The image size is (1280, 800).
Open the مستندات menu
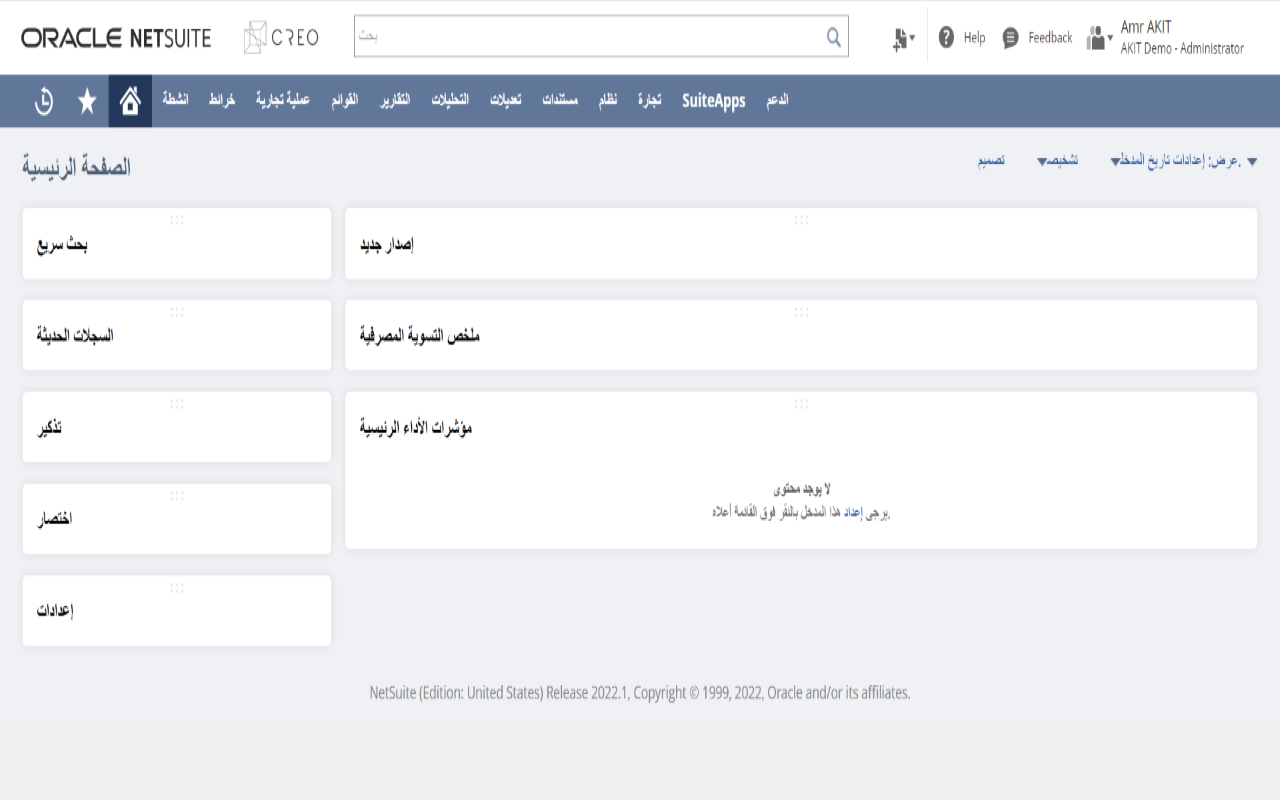(x=560, y=101)
